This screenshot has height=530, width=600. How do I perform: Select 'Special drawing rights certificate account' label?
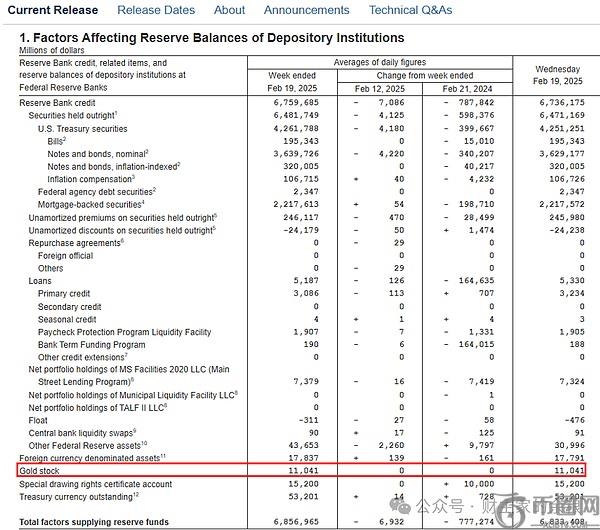[96, 484]
